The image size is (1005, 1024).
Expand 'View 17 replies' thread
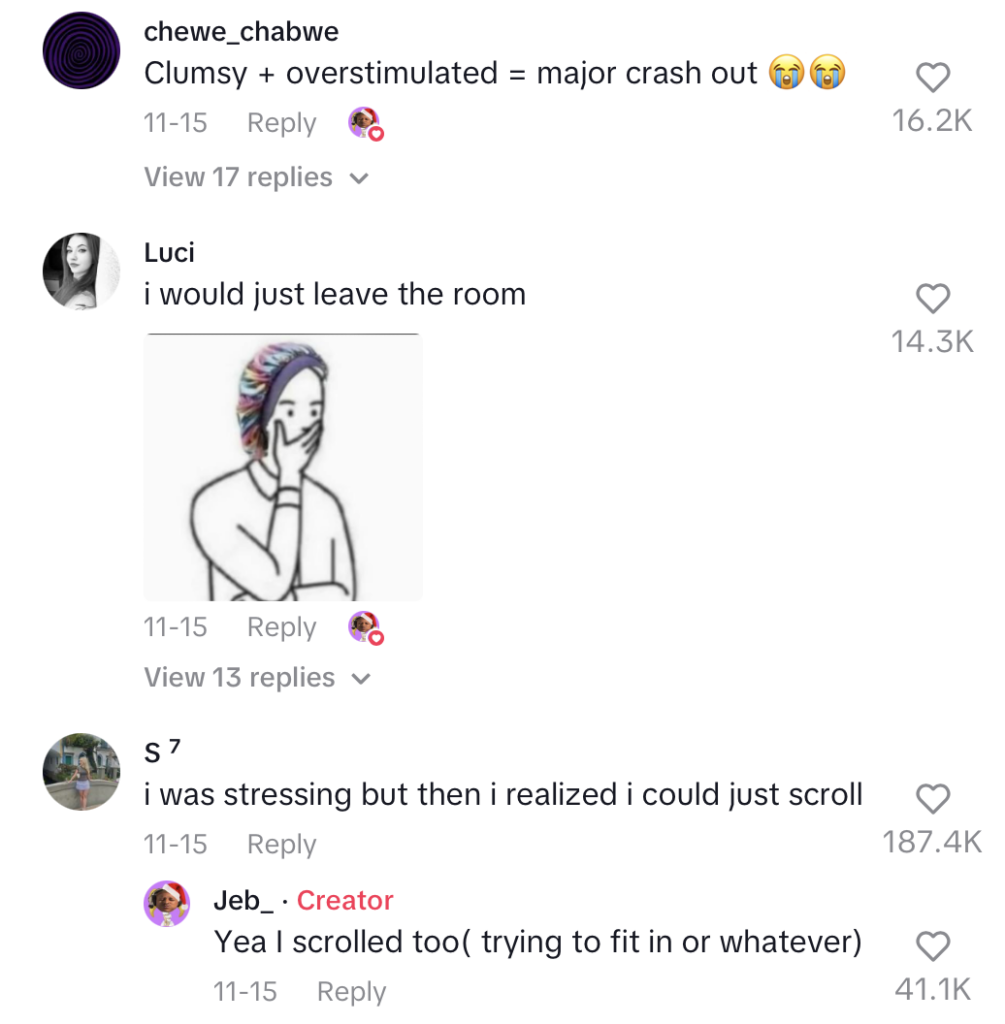(238, 177)
